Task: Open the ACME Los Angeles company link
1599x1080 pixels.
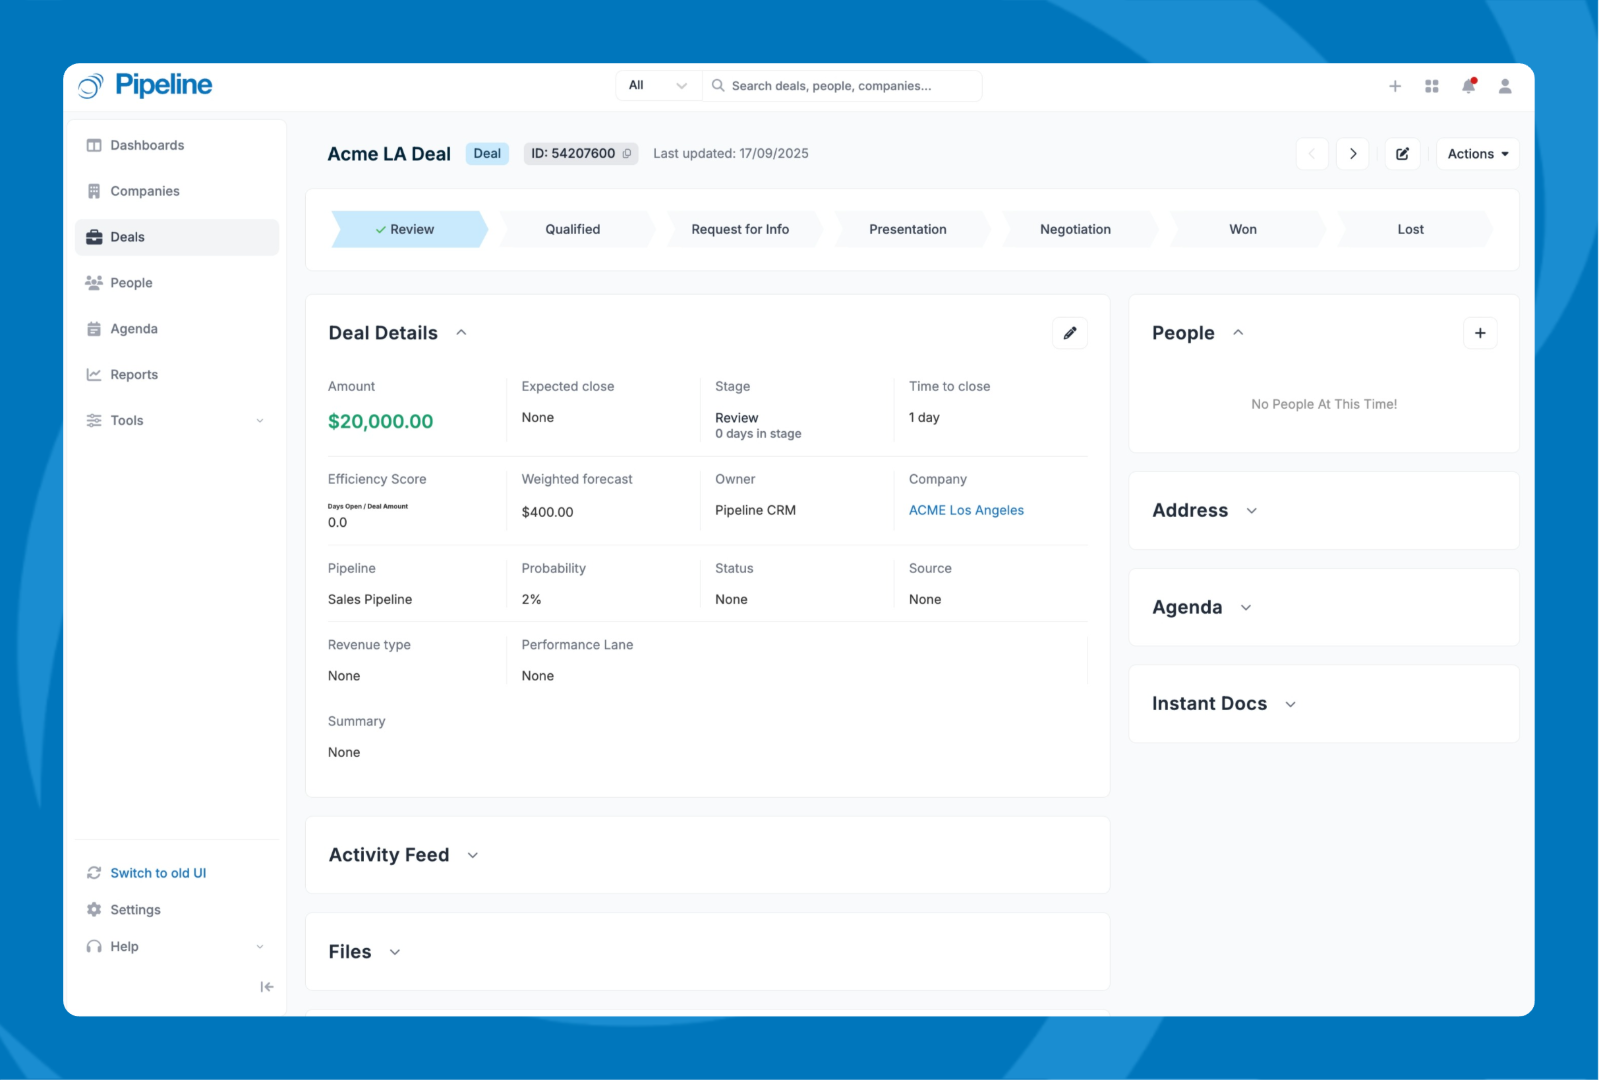Action: (965, 510)
